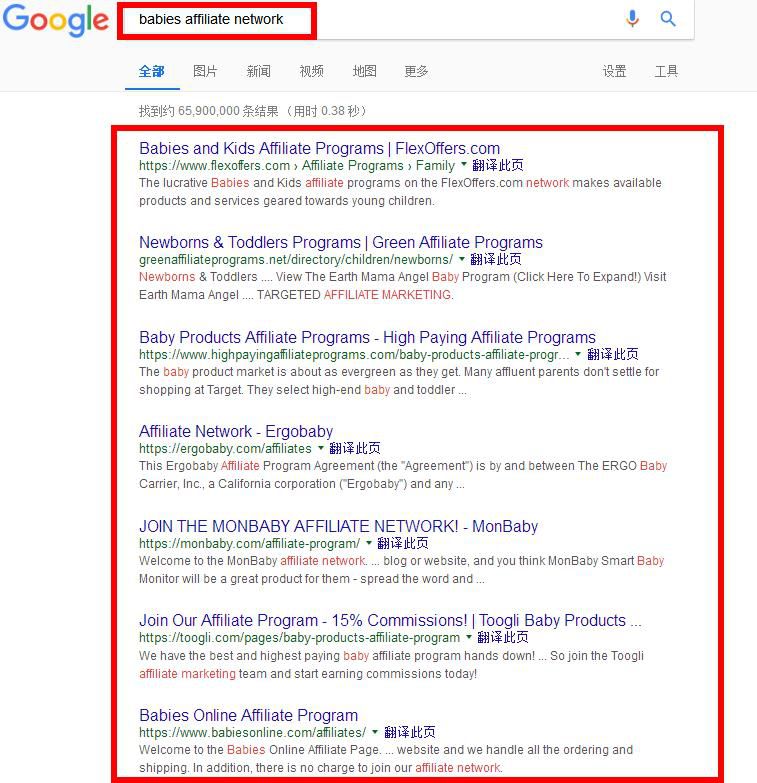The height and width of the screenshot is (783, 757).
Task: Click the magnifying glass search icon
Action: click(x=668, y=19)
